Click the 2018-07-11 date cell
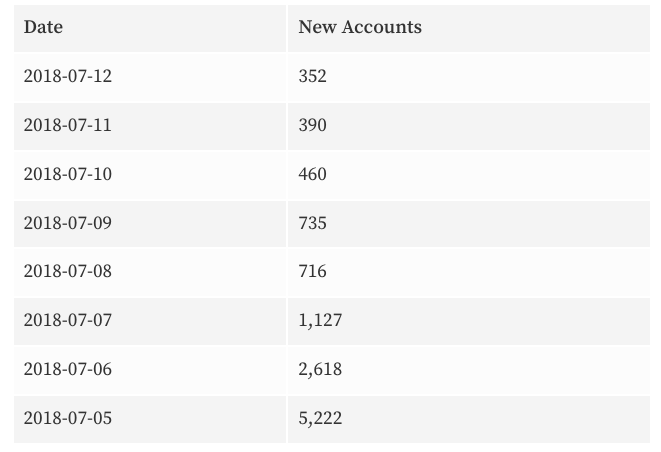661x452 pixels. [68, 125]
